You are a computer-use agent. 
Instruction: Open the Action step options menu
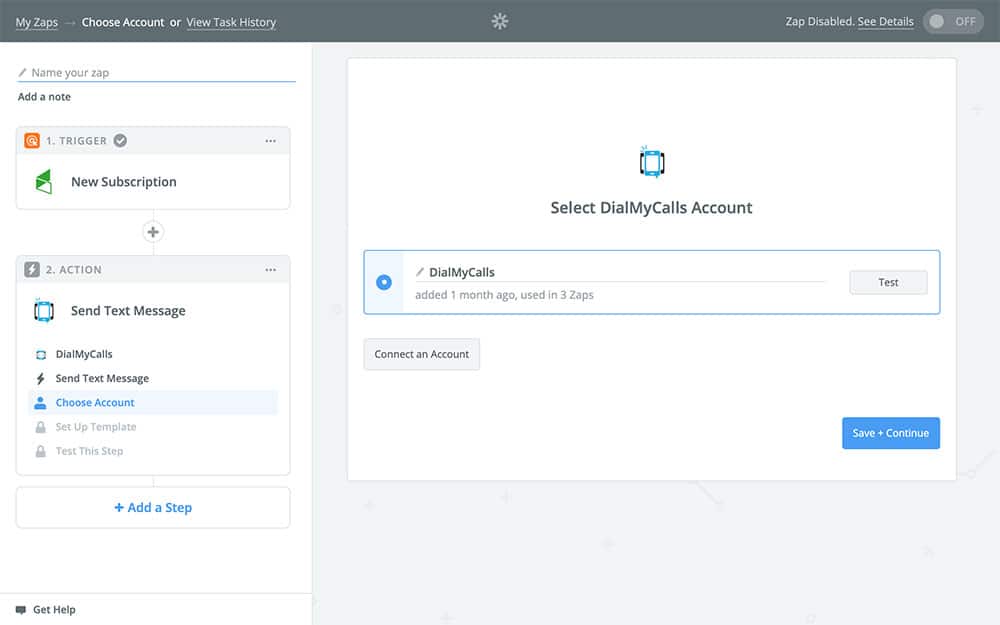[x=270, y=270]
